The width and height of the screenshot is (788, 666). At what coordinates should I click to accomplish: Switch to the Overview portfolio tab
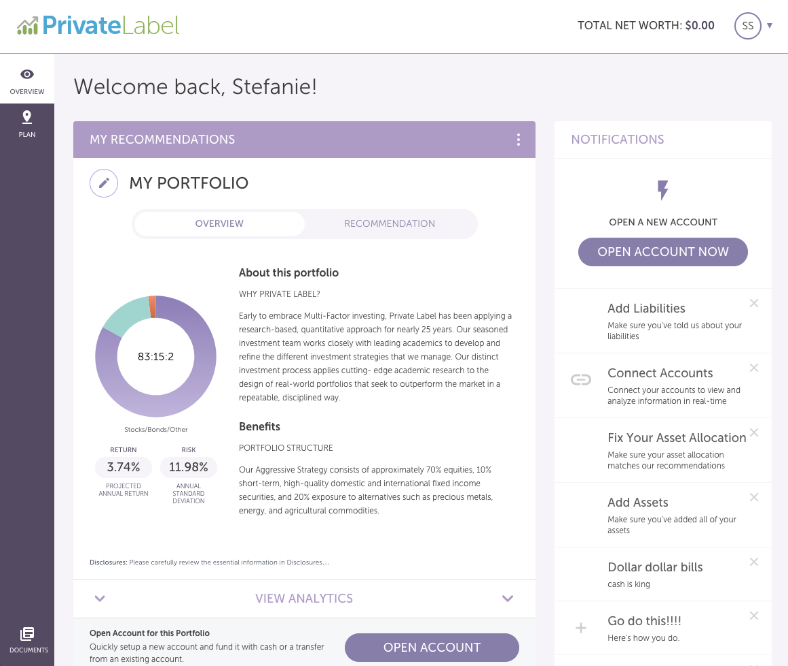click(219, 224)
